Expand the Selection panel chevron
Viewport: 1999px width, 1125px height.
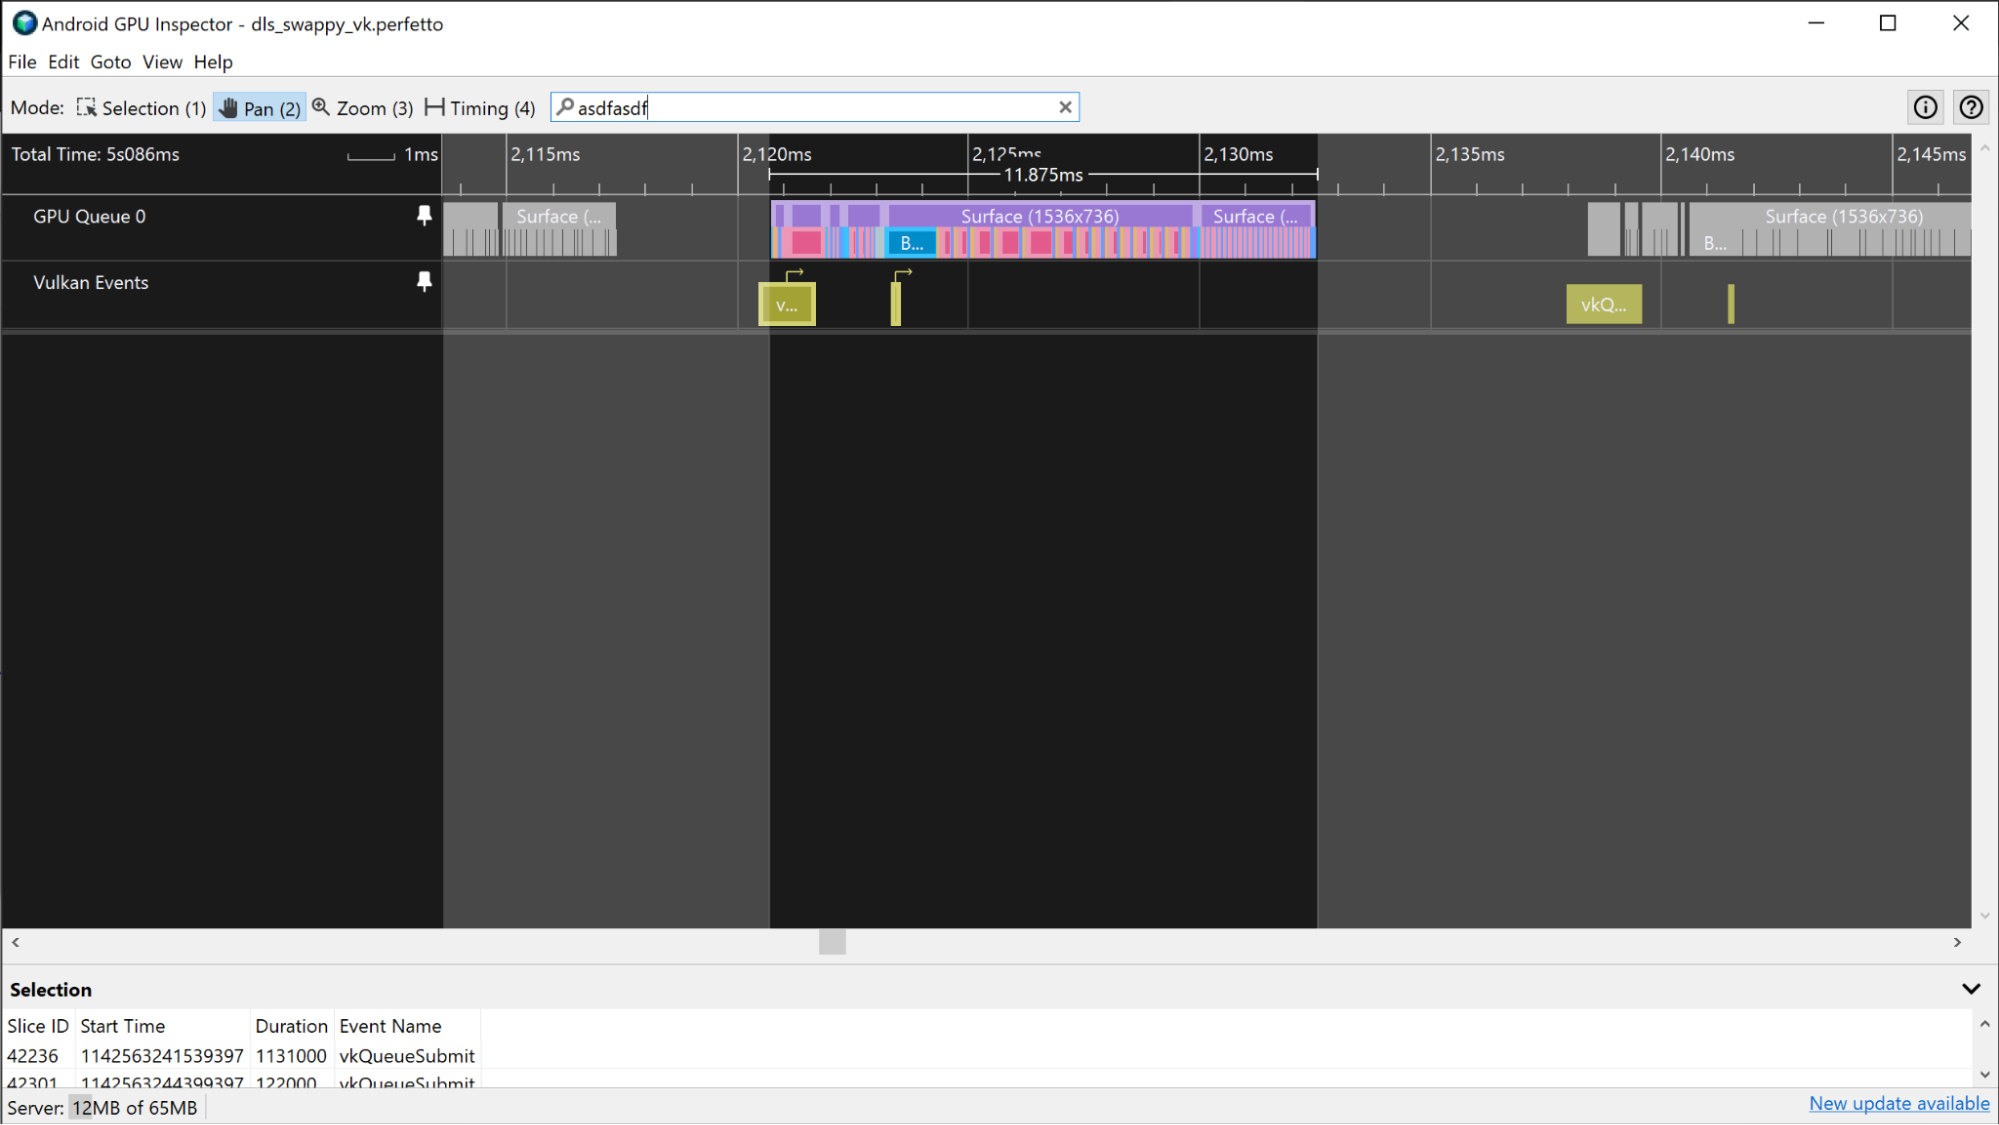[x=1970, y=989]
